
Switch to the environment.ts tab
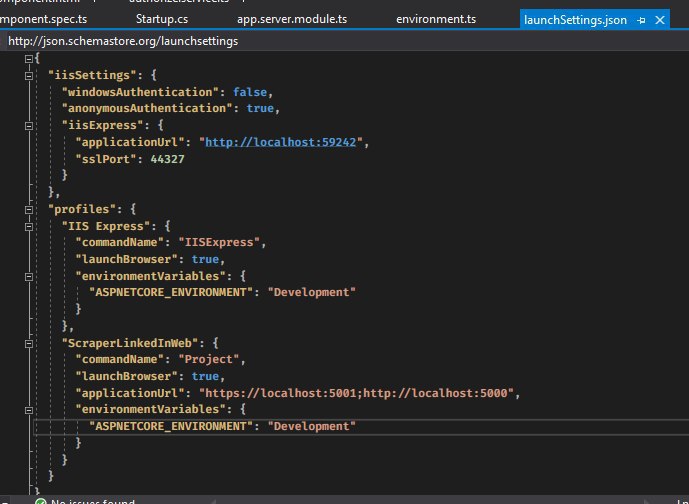tap(436, 19)
